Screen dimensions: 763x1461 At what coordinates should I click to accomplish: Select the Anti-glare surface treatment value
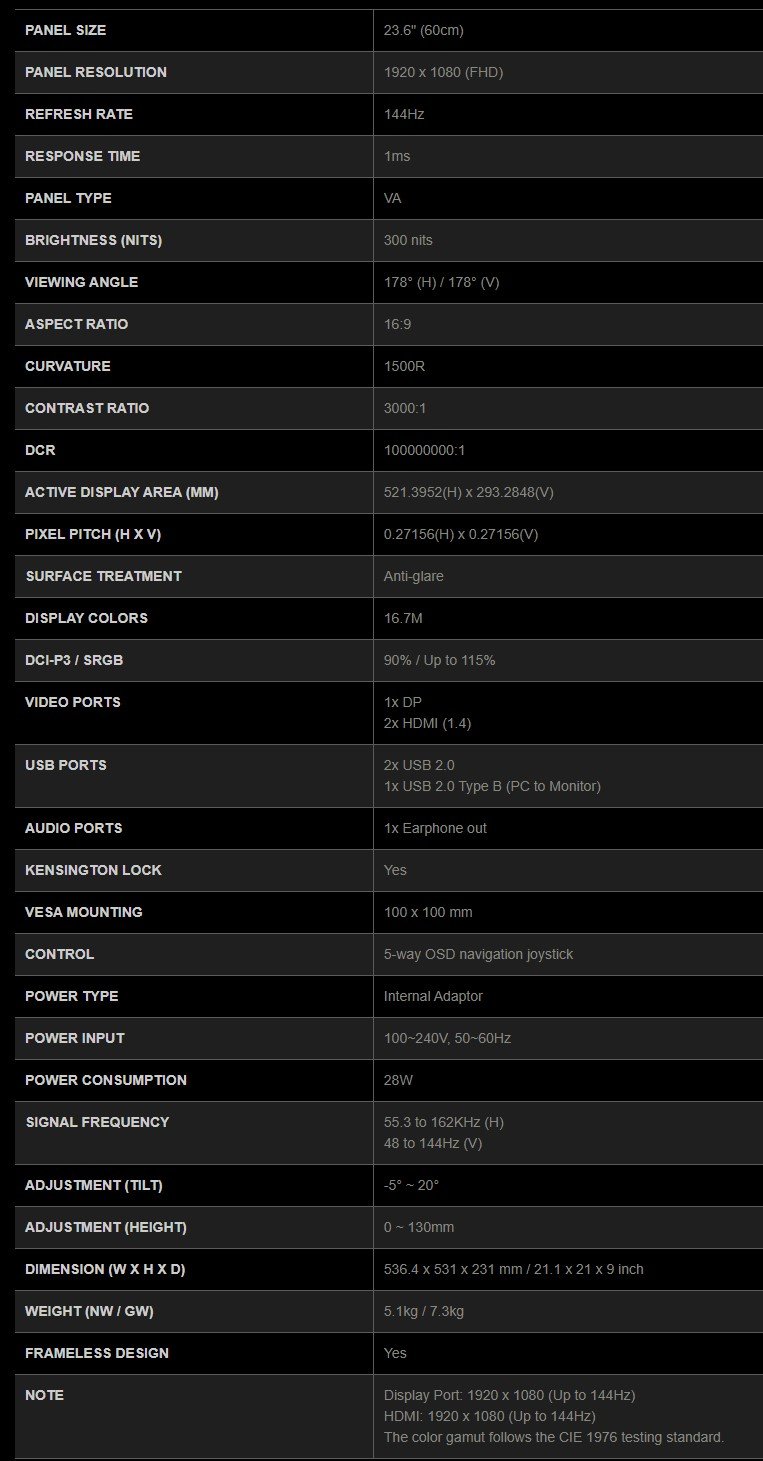[413, 576]
